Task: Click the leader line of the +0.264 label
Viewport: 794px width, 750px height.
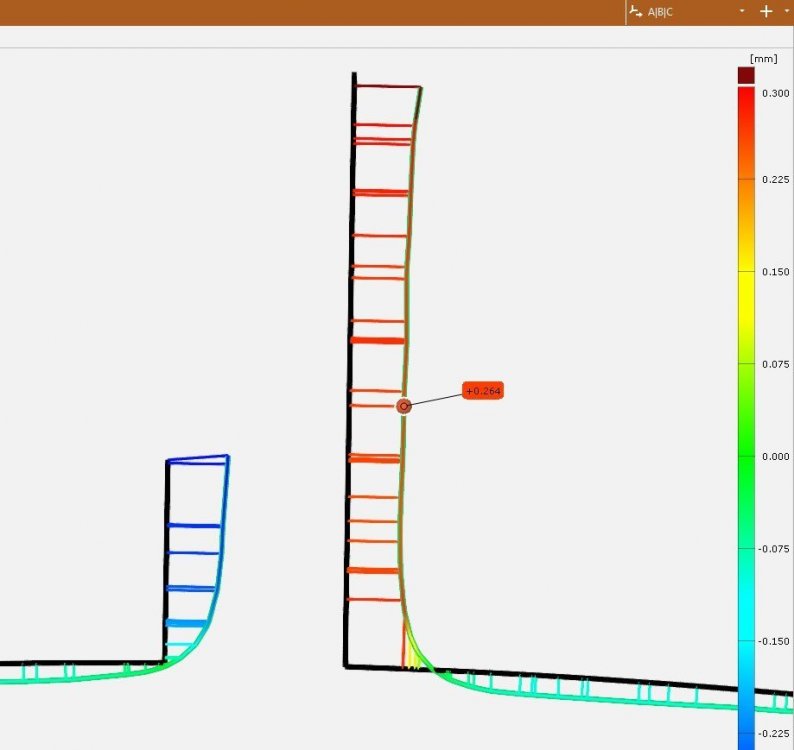Action: click(x=435, y=399)
